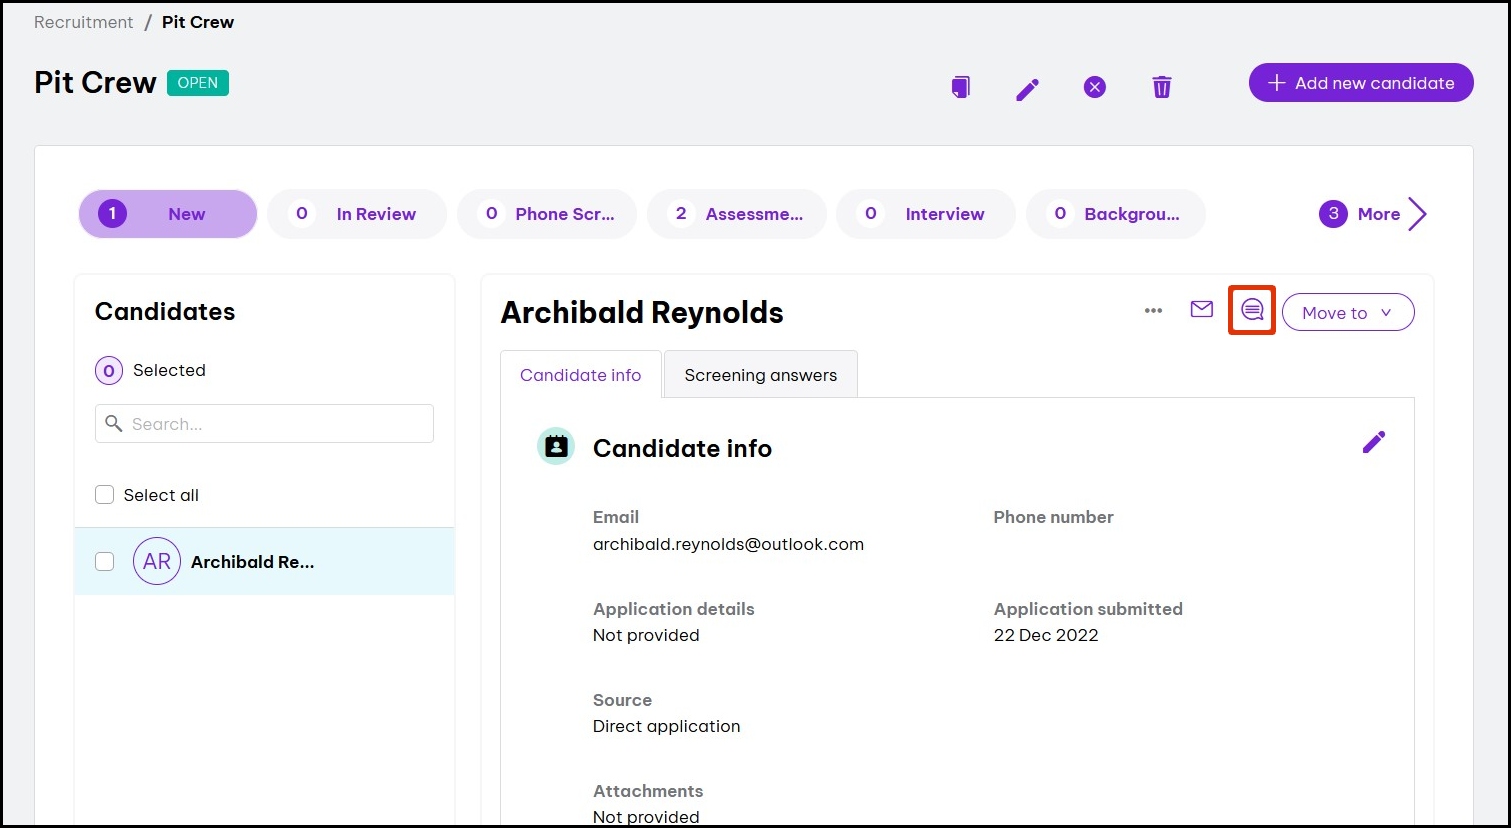This screenshot has height=828, width=1511.
Task: Expand the Move to dropdown
Action: [1347, 313]
